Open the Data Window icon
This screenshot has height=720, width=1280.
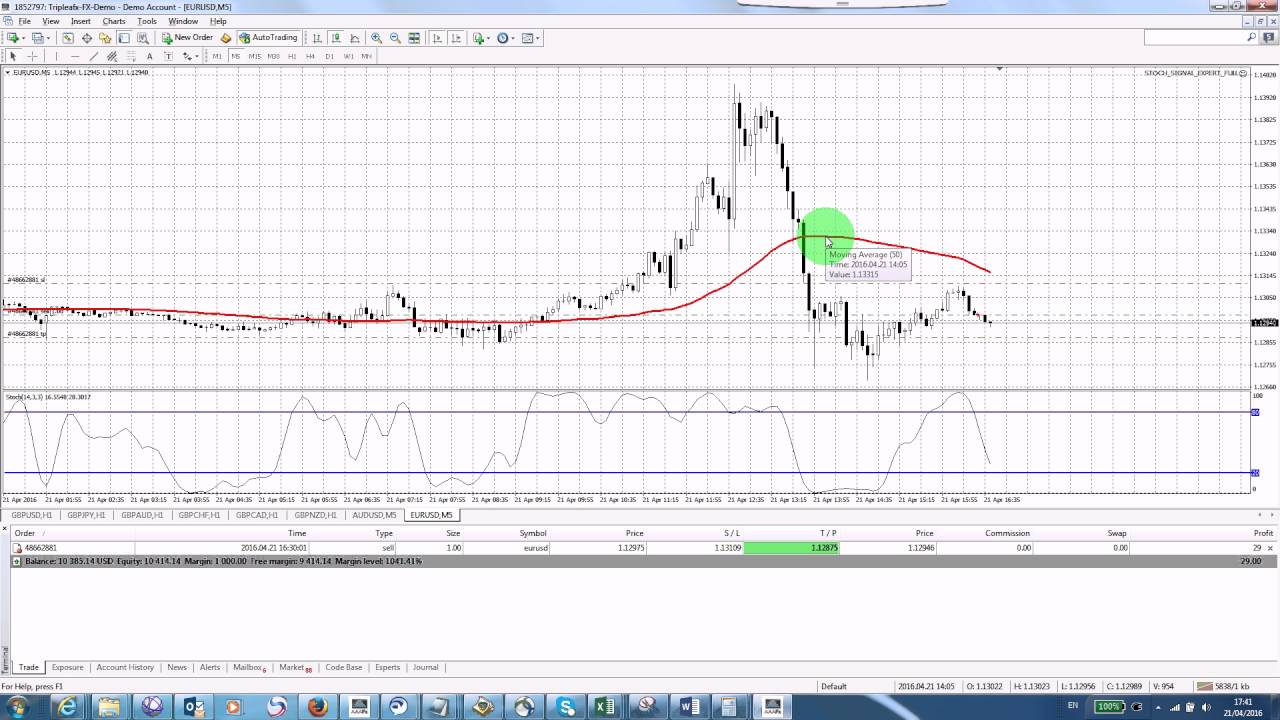coord(87,38)
